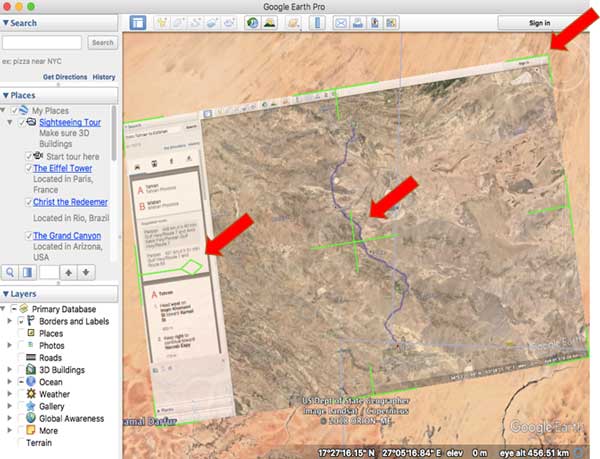Click the magnifier search icon below Places
Image resolution: width=600 pixels, height=459 pixels.
pos(10,272)
